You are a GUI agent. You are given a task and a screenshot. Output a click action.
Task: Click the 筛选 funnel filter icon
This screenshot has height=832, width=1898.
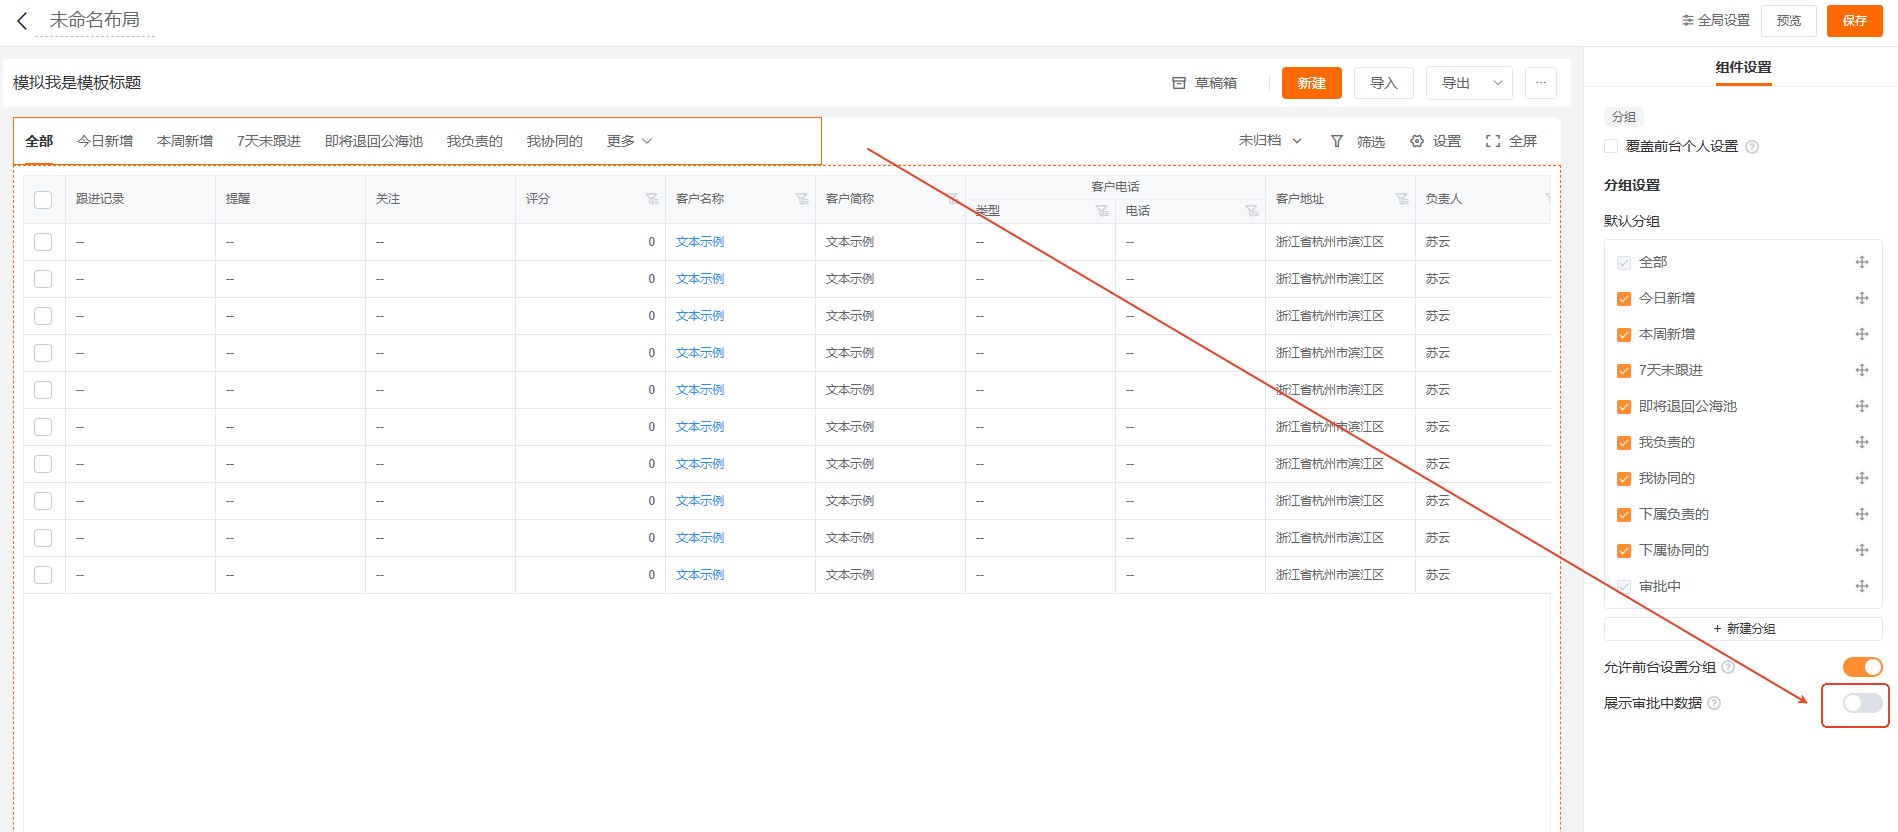tap(1337, 141)
